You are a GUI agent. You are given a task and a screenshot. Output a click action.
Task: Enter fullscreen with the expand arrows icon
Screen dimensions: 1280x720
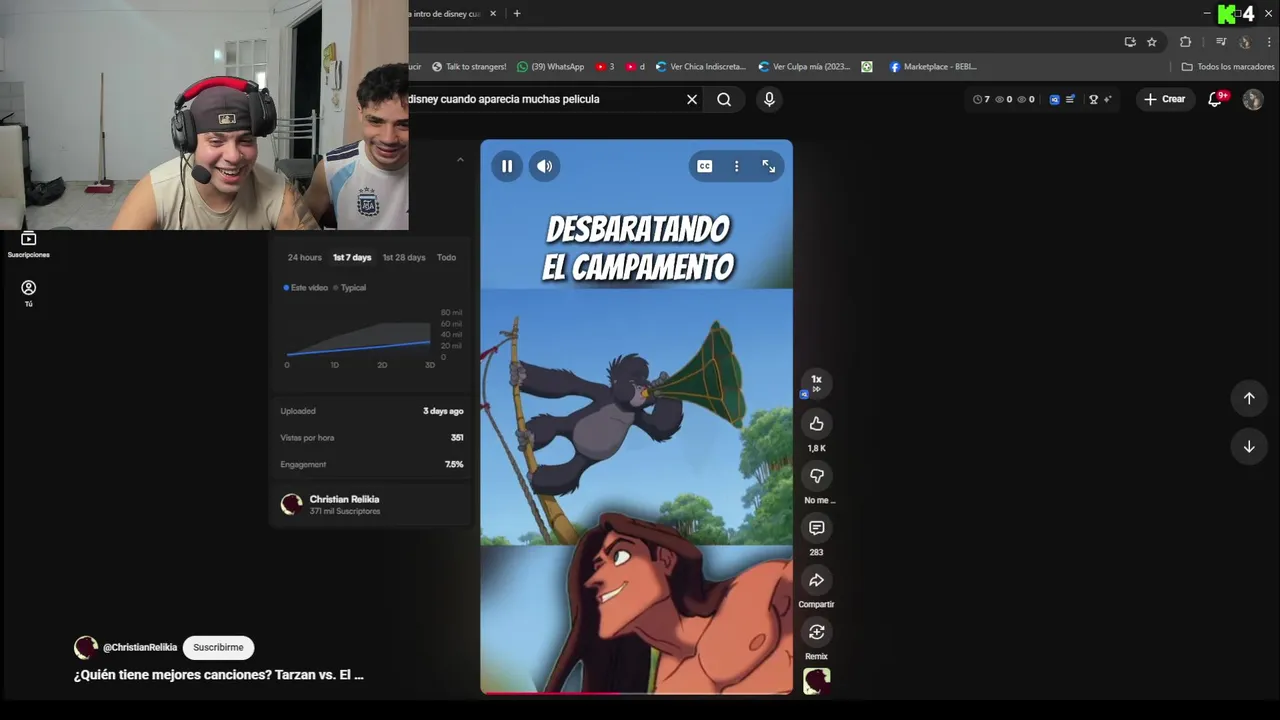769,166
